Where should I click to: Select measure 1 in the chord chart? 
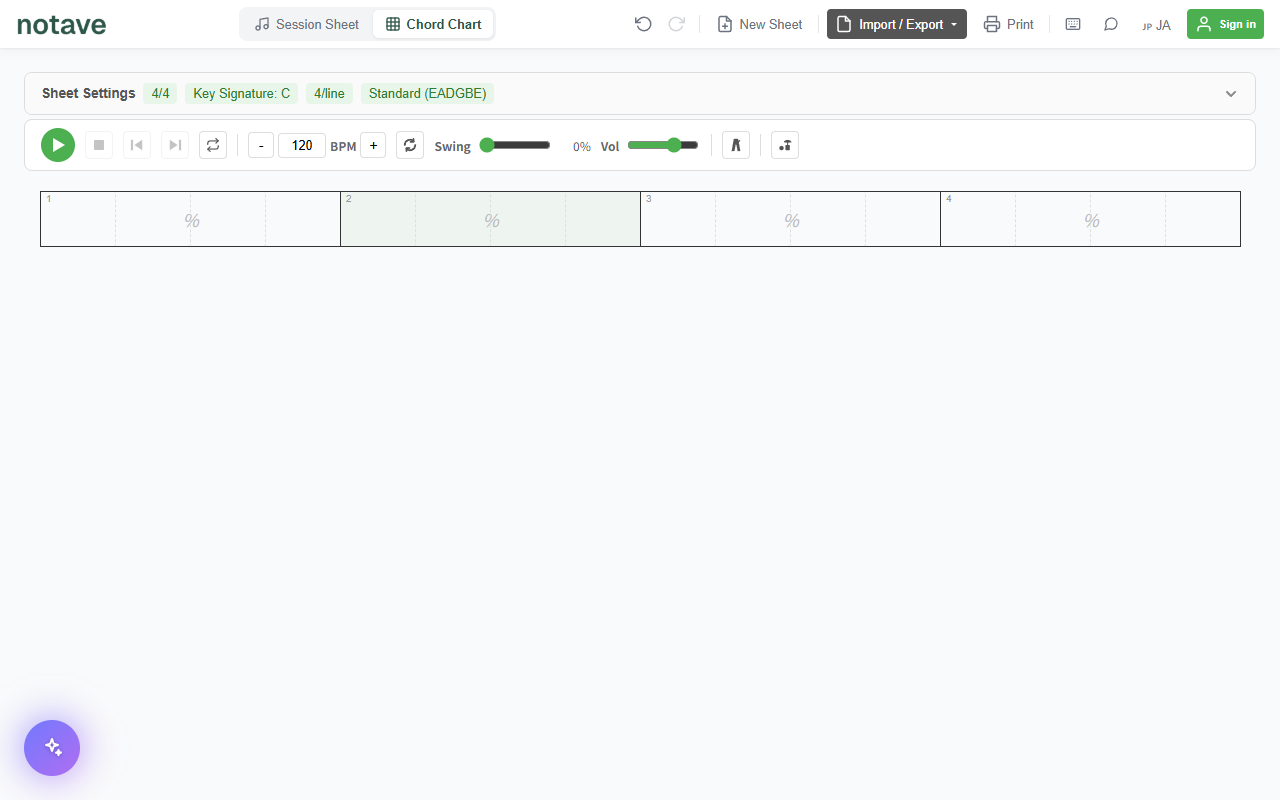[x=191, y=219]
